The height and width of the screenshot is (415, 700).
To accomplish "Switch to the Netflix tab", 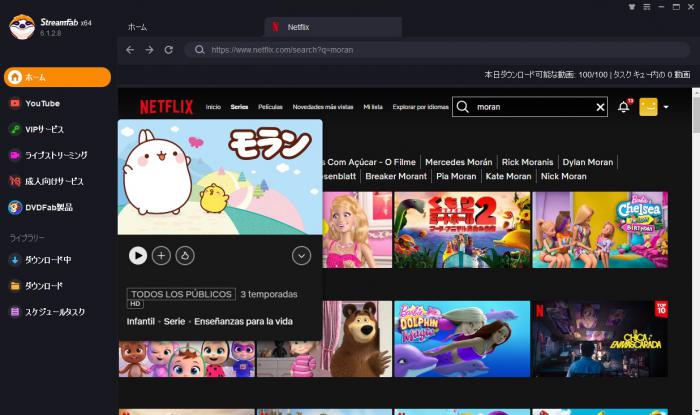I will coord(333,27).
